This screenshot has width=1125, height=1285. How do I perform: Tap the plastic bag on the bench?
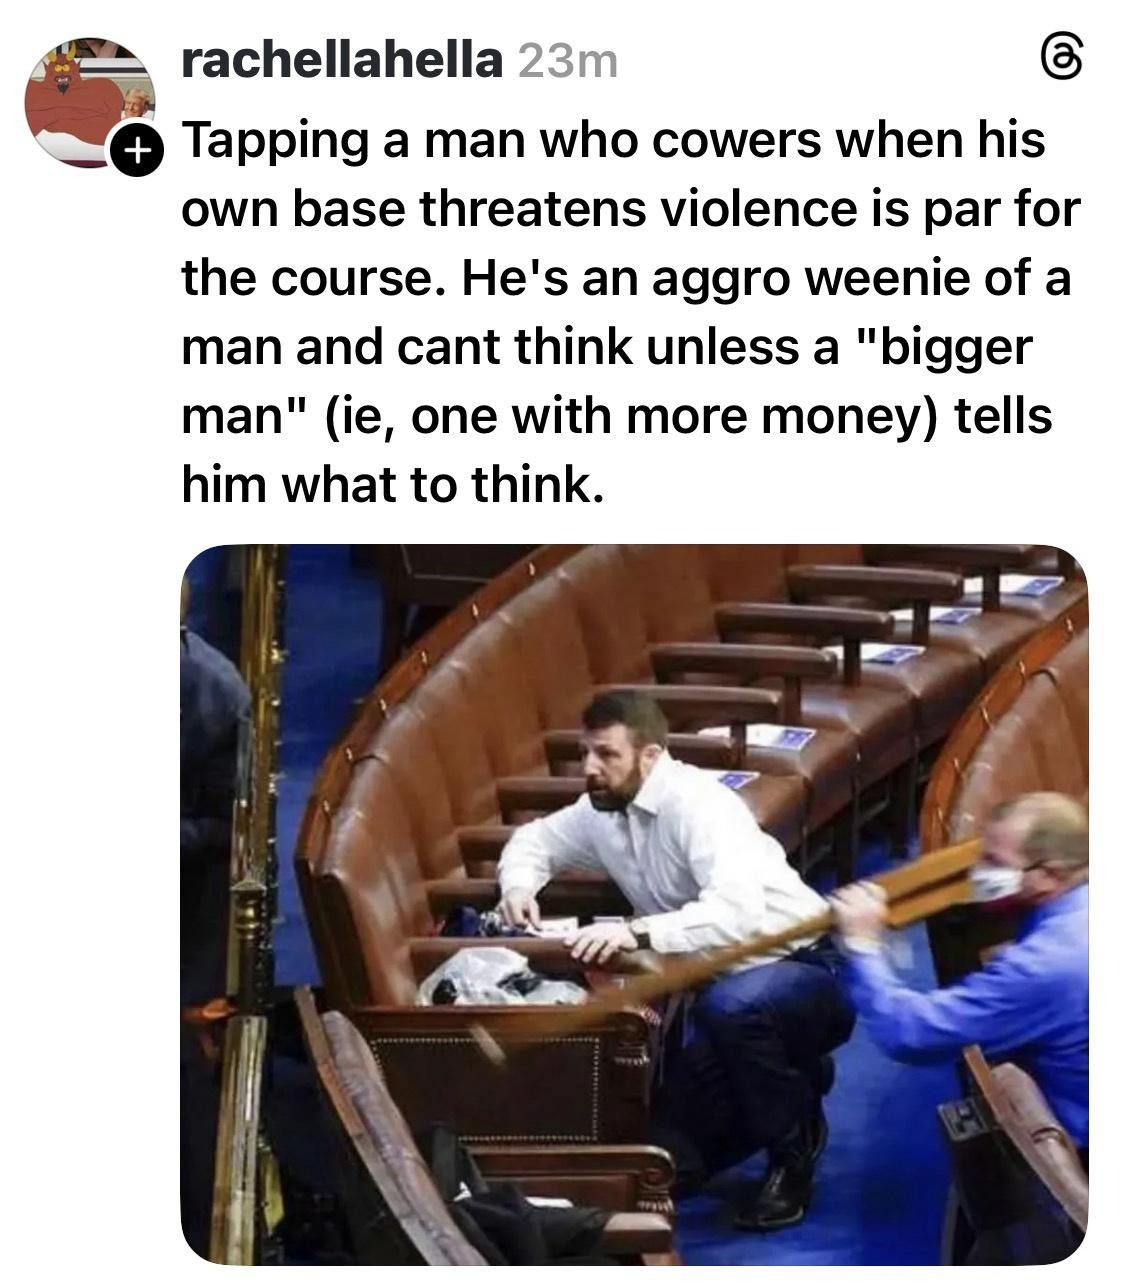[x=500, y=977]
